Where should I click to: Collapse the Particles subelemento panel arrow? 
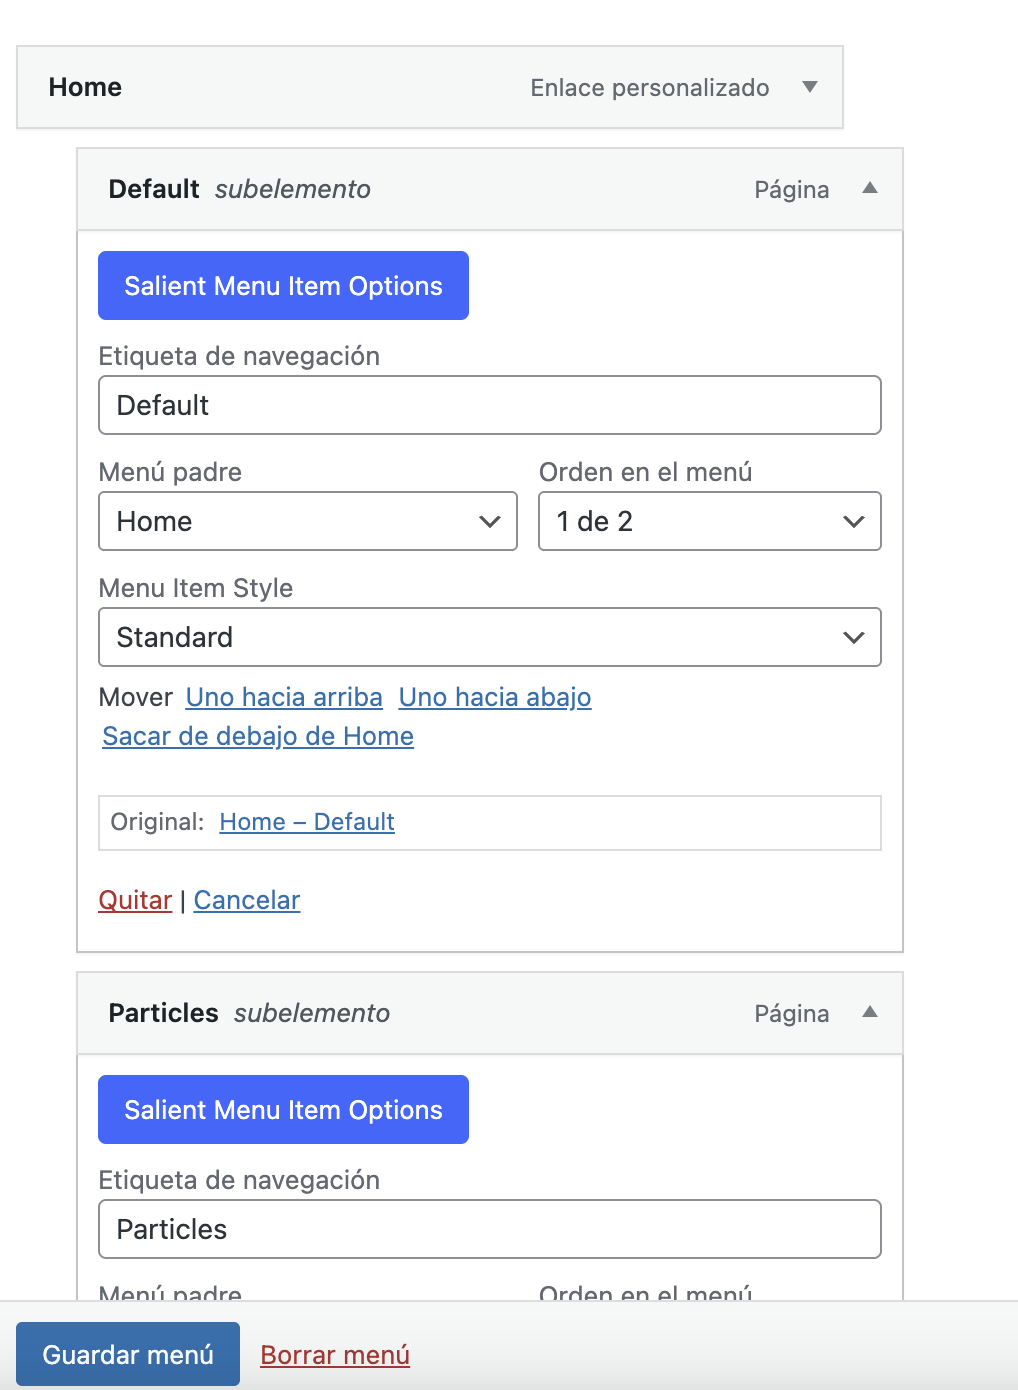point(870,1012)
